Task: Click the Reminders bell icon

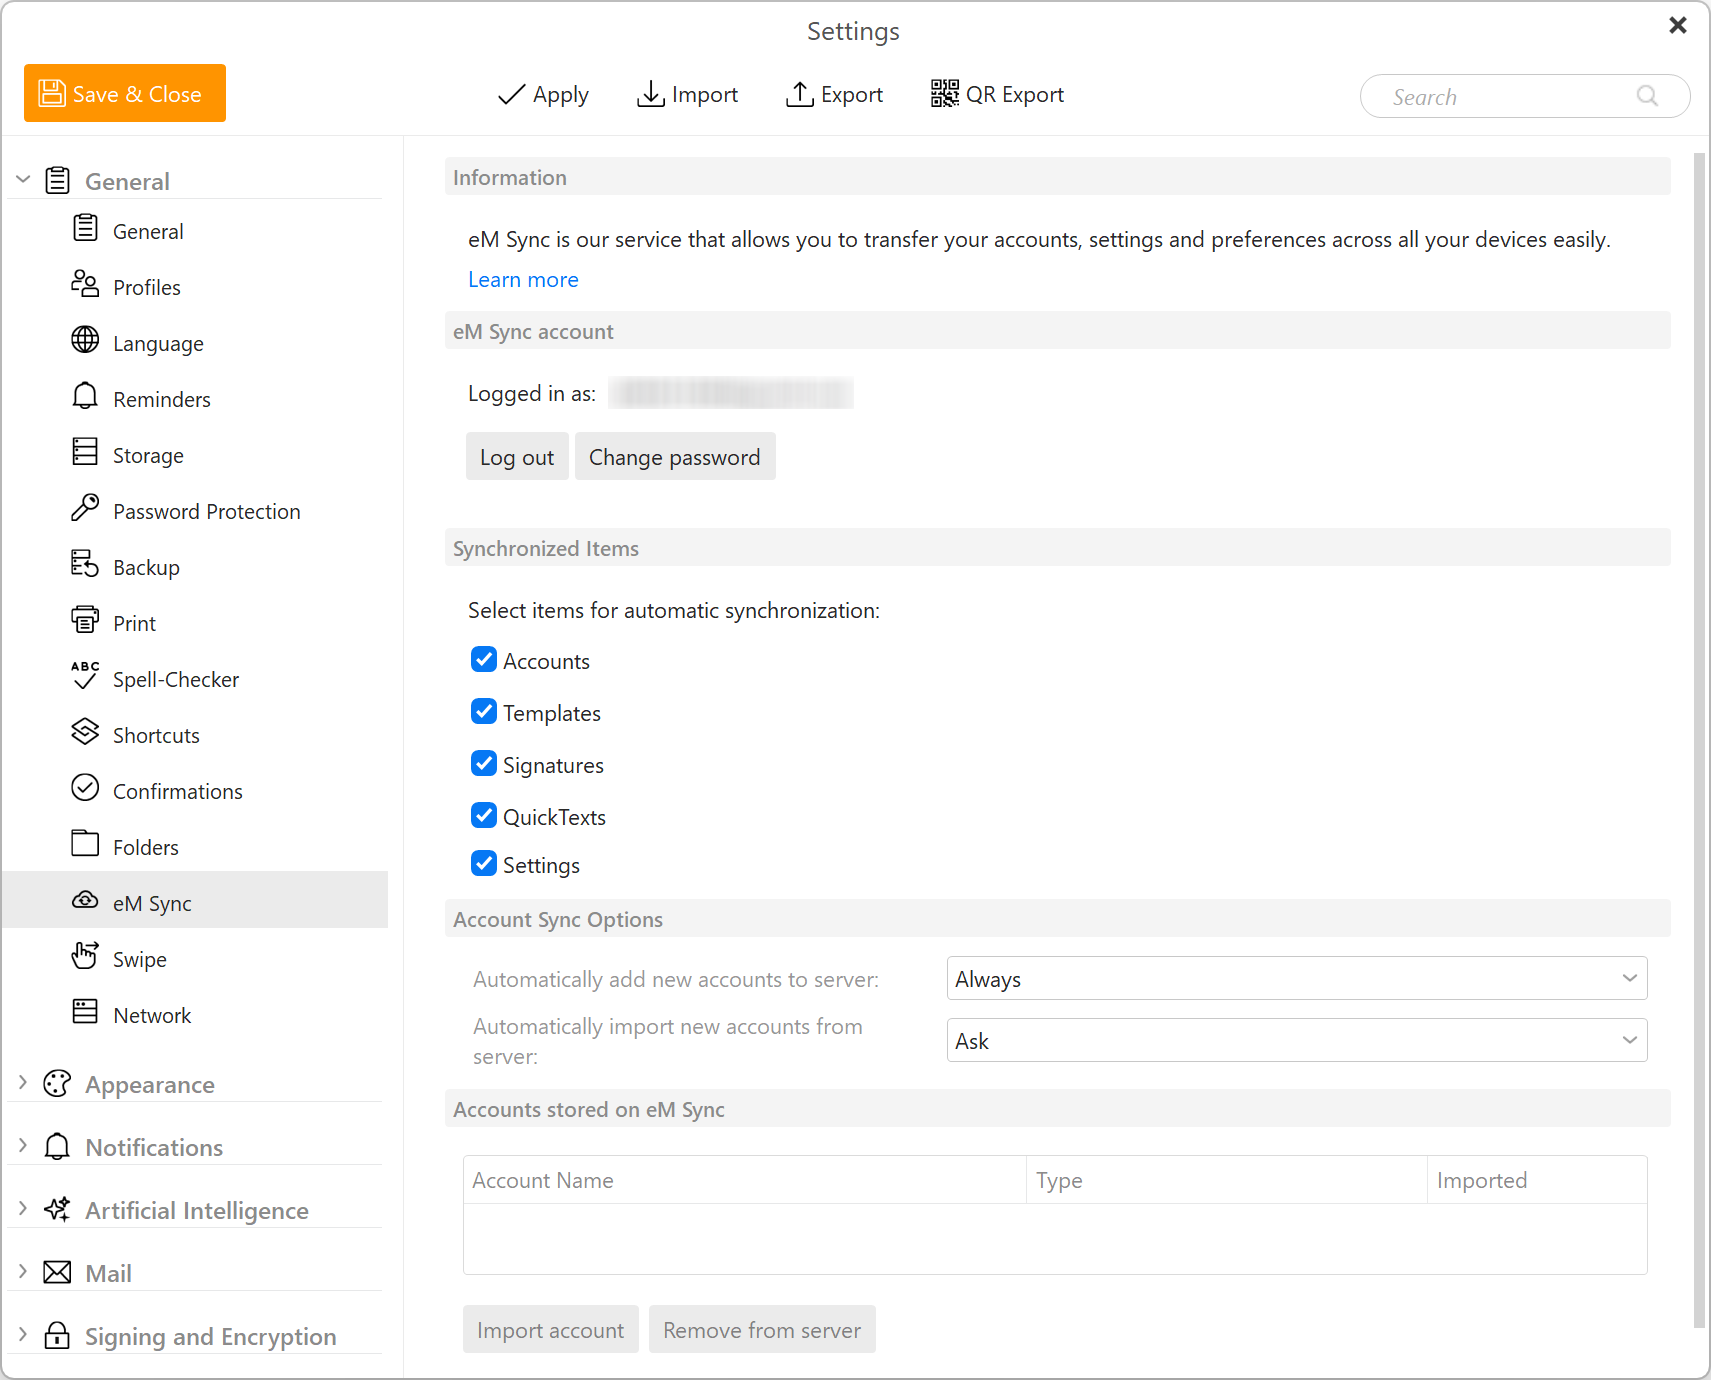Action: (x=85, y=397)
